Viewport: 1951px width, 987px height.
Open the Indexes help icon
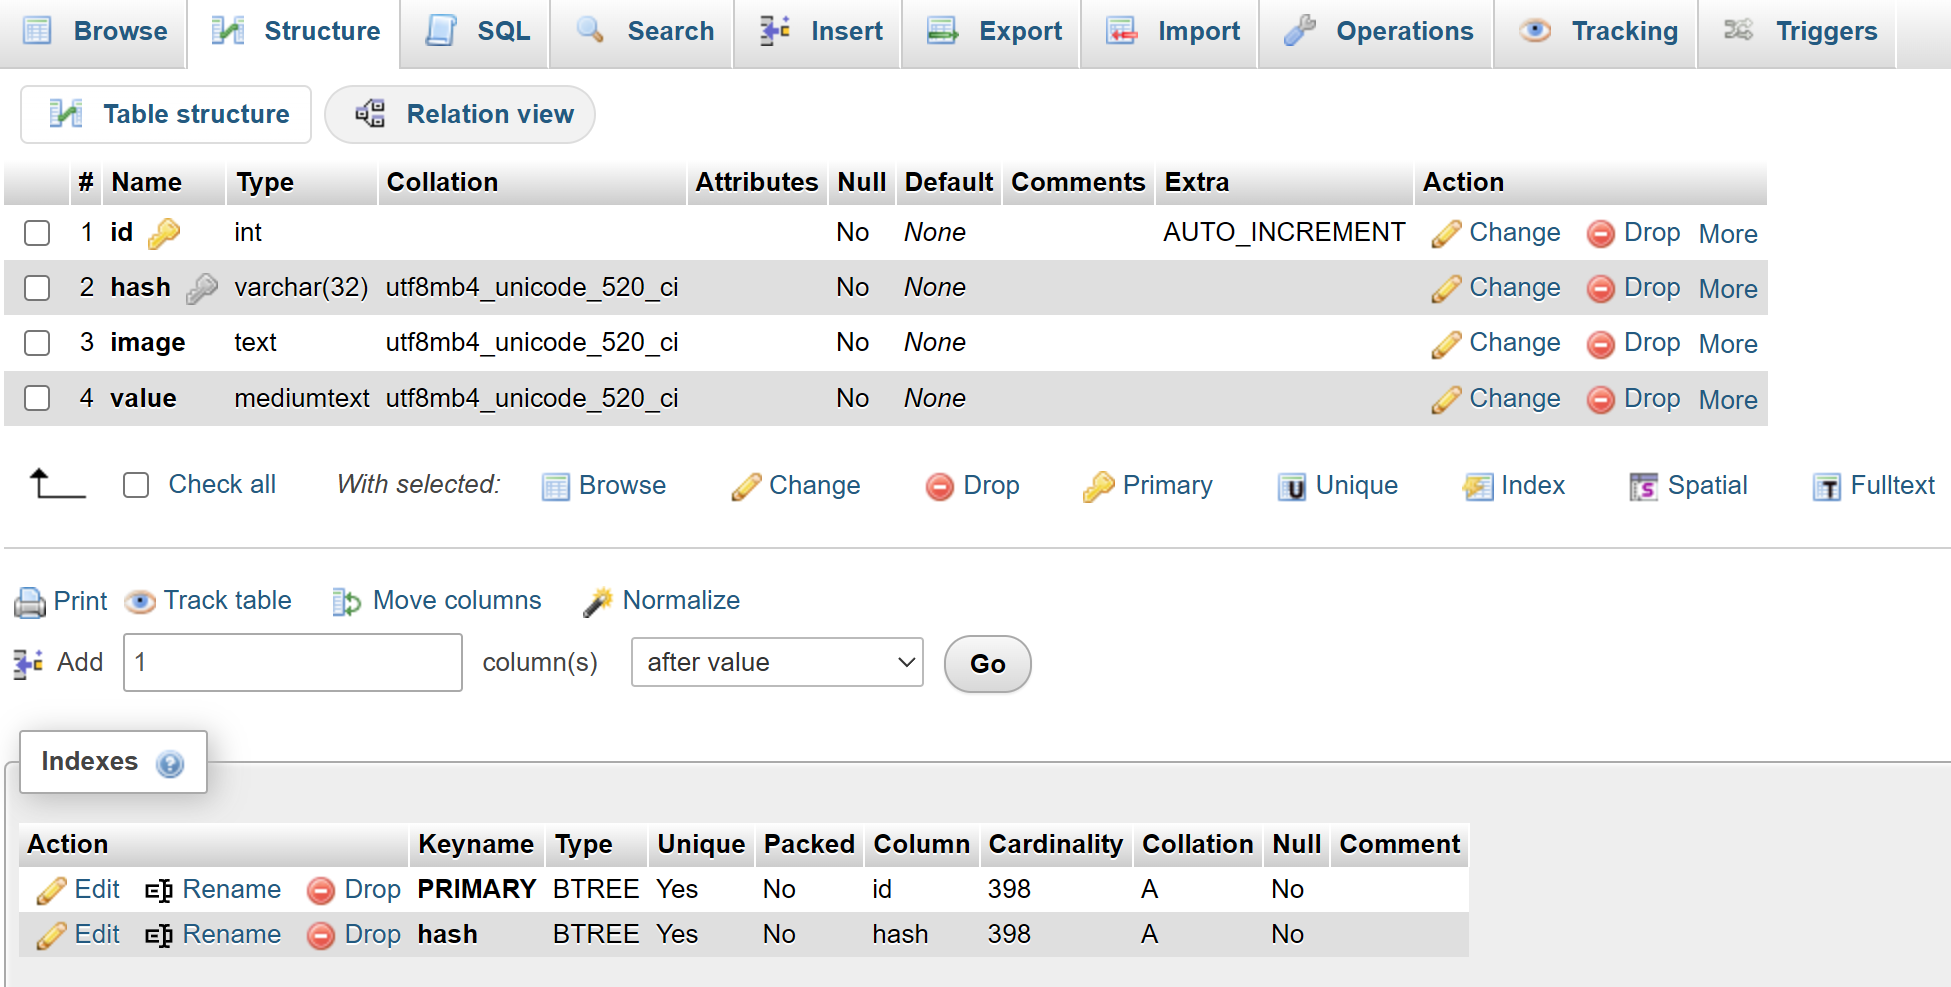pos(170,764)
